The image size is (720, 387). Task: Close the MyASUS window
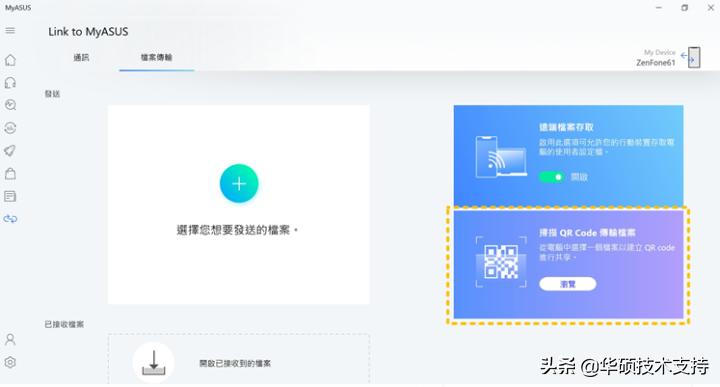(710, 8)
